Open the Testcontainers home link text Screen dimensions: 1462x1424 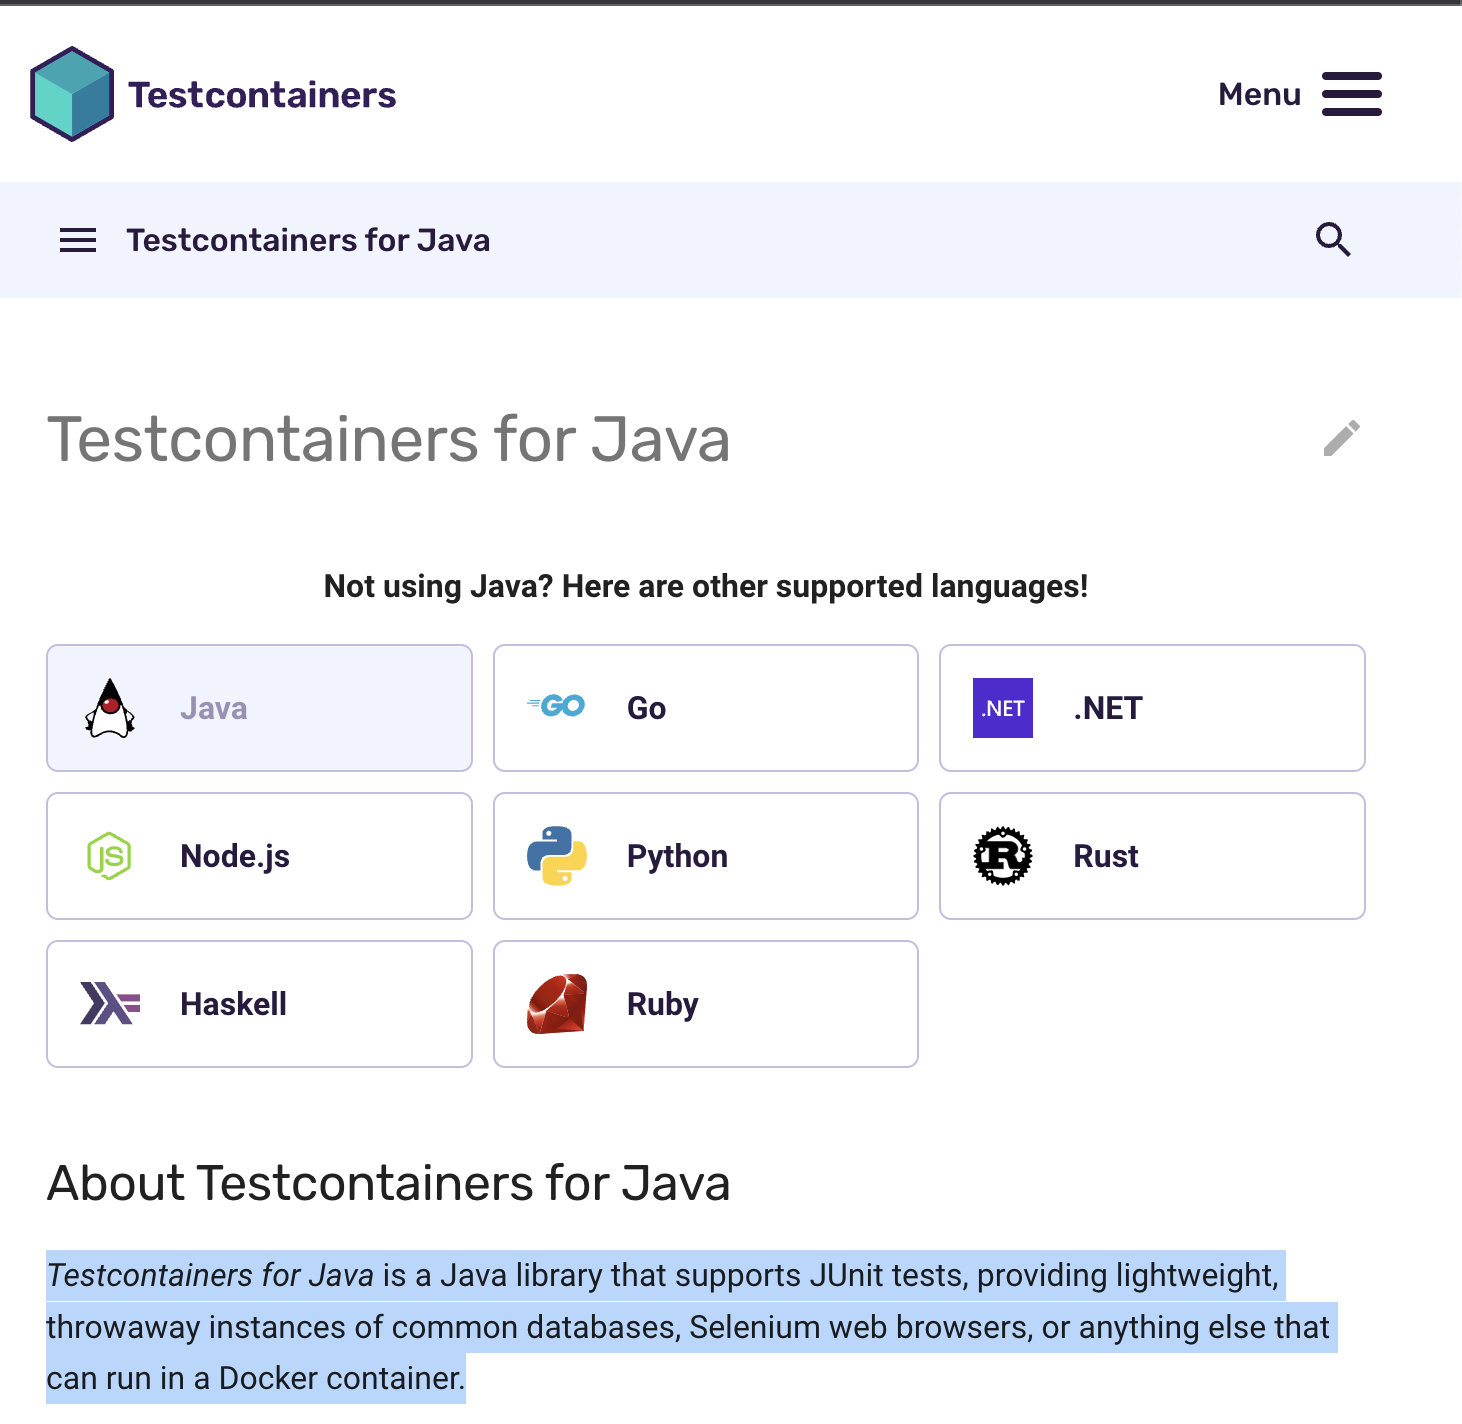(262, 95)
